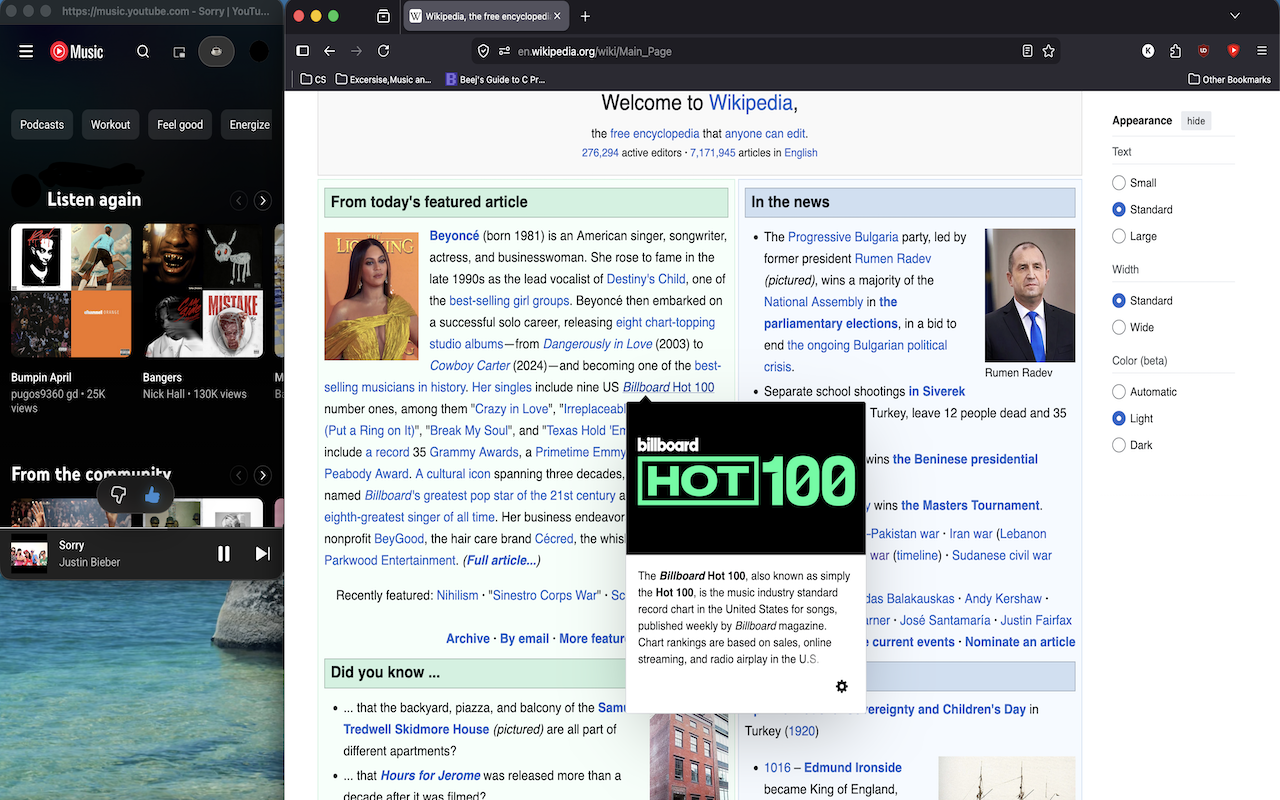This screenshot has width=1280, height=800.
Task: Click the tracking protection shield icon
Action: pos(484,51)
